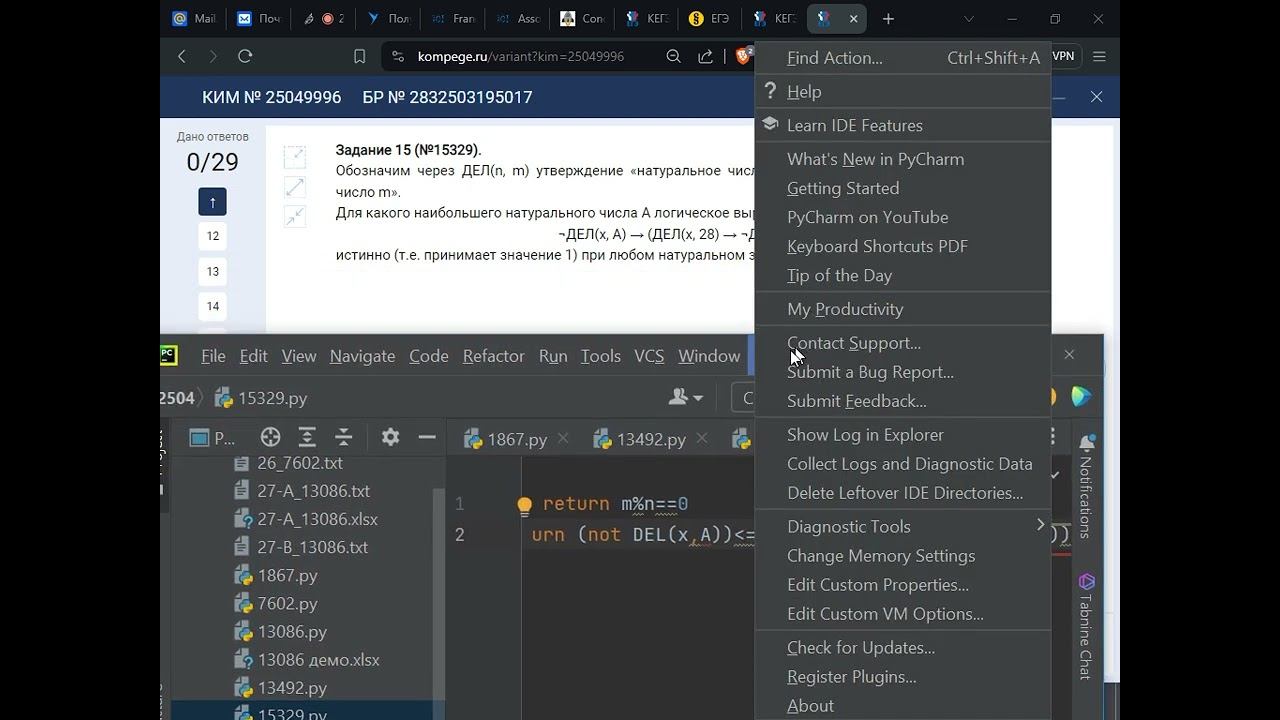Open the Edit menu
The width and height of the screenshot is (1280, 720).
coord(253,356)
